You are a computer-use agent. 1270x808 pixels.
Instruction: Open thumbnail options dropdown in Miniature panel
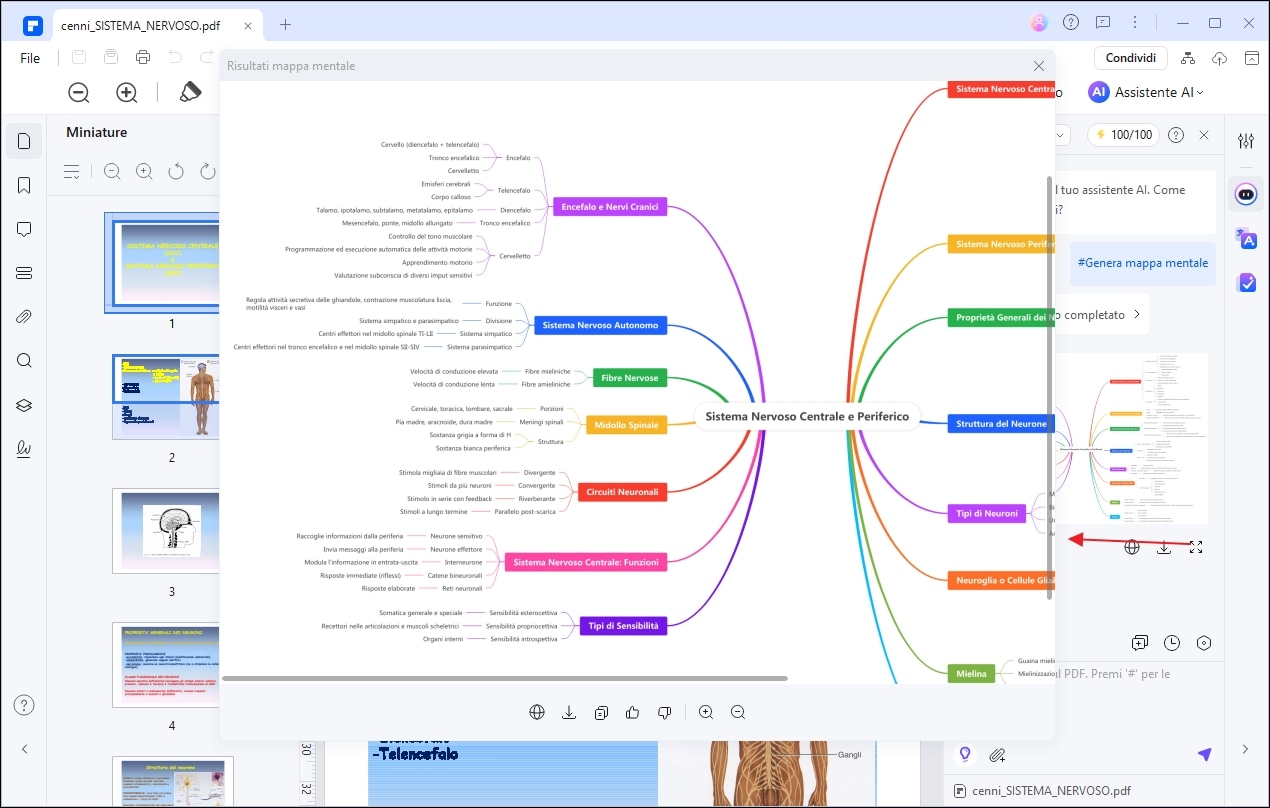[x=72, y=172]
